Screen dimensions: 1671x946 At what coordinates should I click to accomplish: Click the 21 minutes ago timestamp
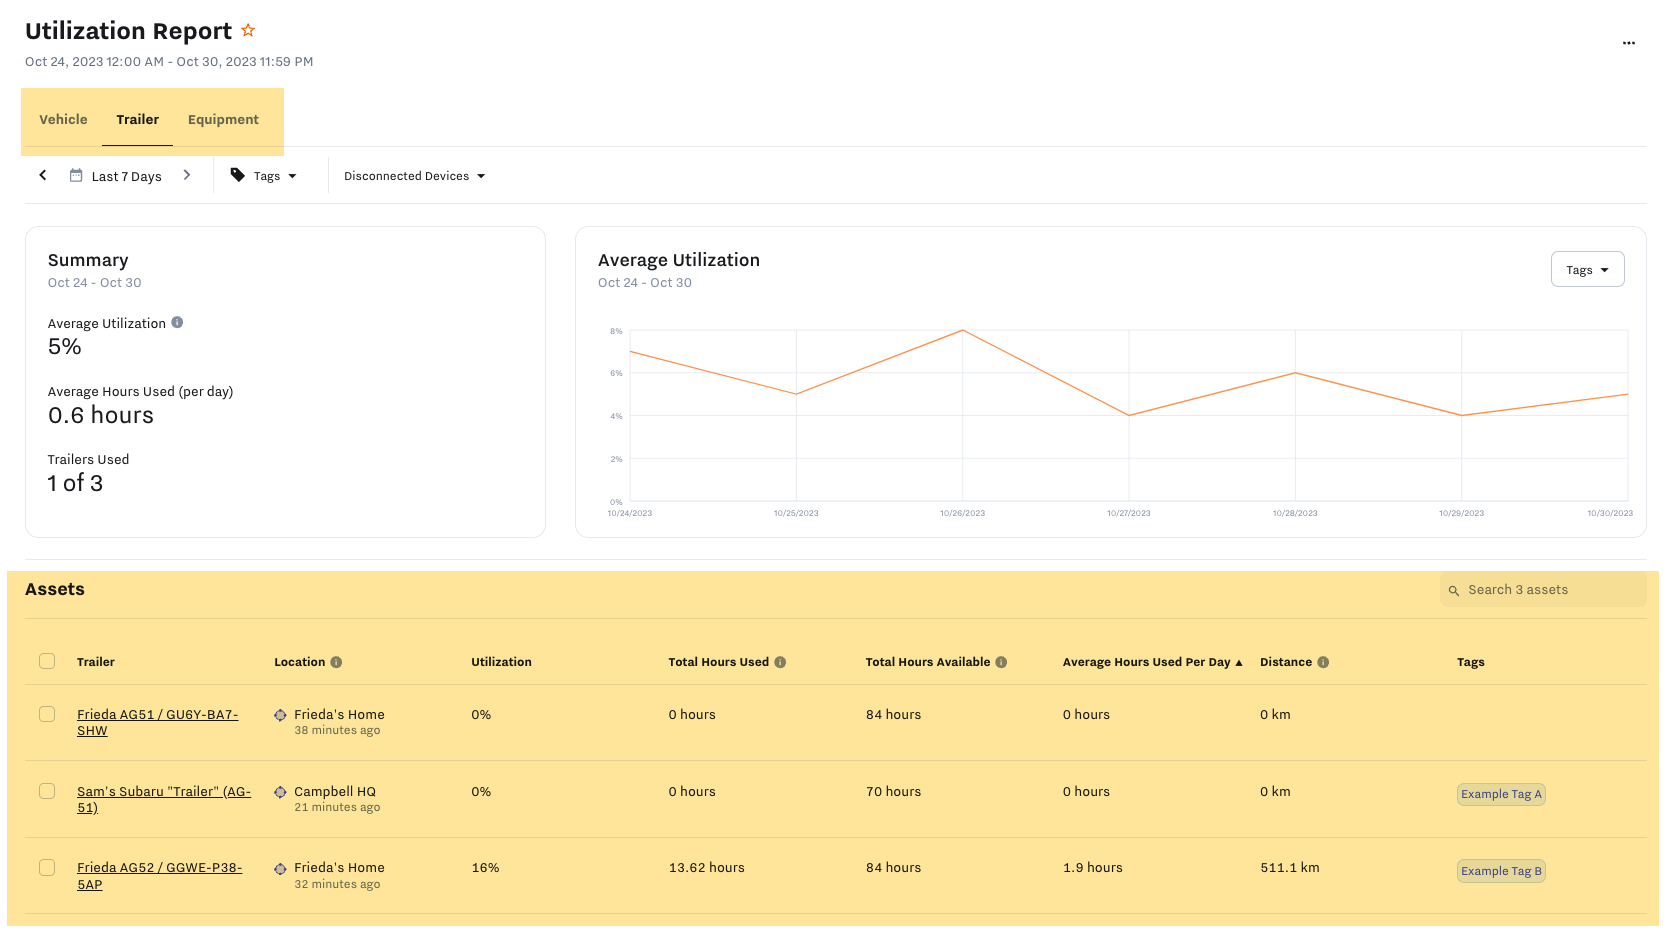click(x=337, y=808)
